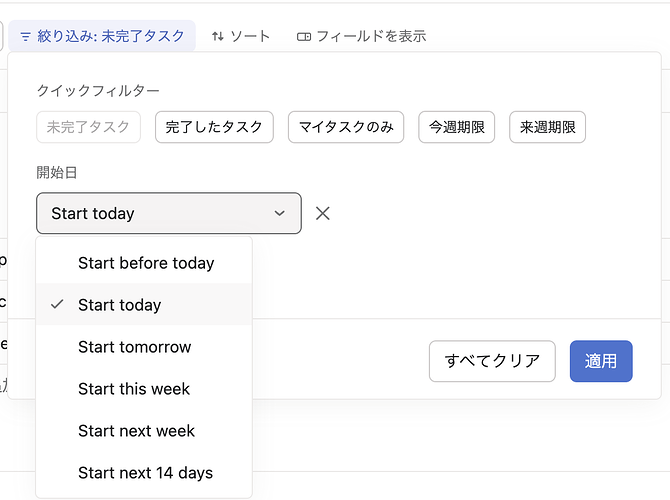Image resolution: width=670 pixels, height=500 pixels.
Task: Enable the 来週期限 quick filter
Action: pyautogui.click(x=547, y=127)
